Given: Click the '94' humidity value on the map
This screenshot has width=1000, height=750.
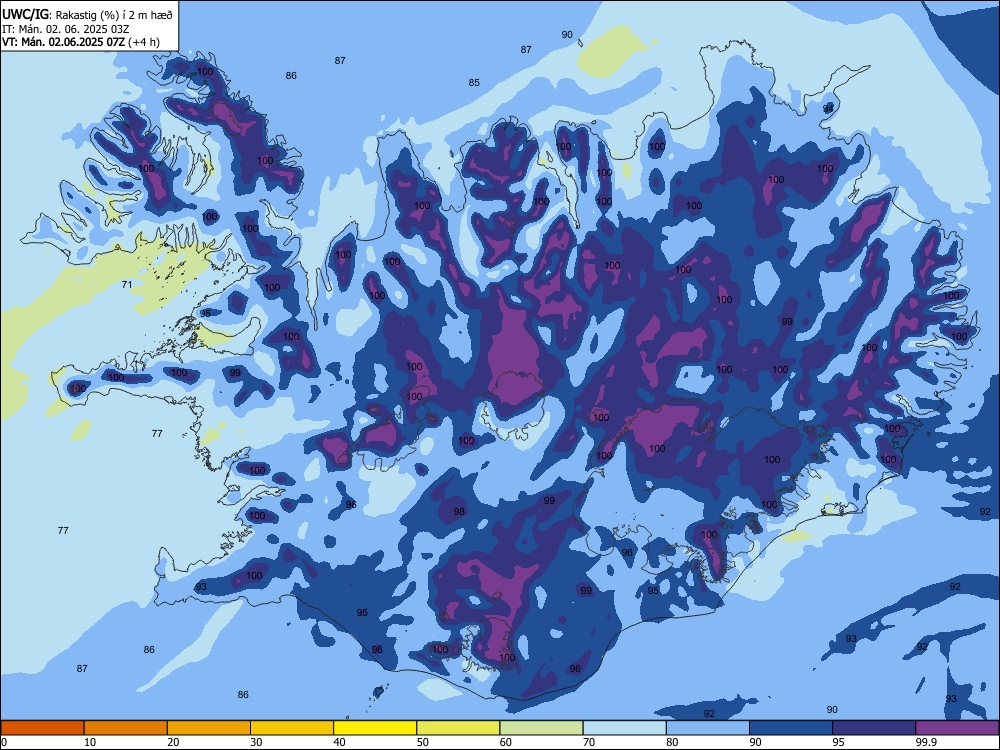Looking at the screenshot, I should (828, 108).
